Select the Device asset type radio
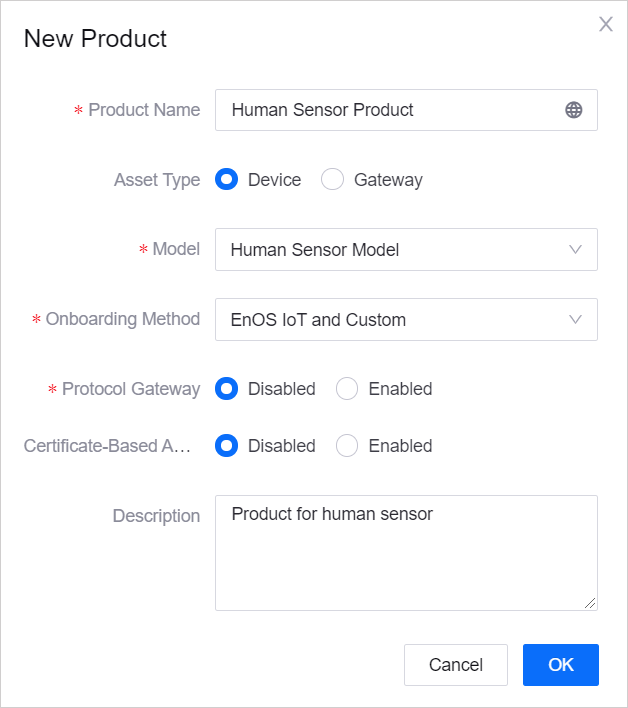Screen dimensions: 628x708 [x=227, y=179]
